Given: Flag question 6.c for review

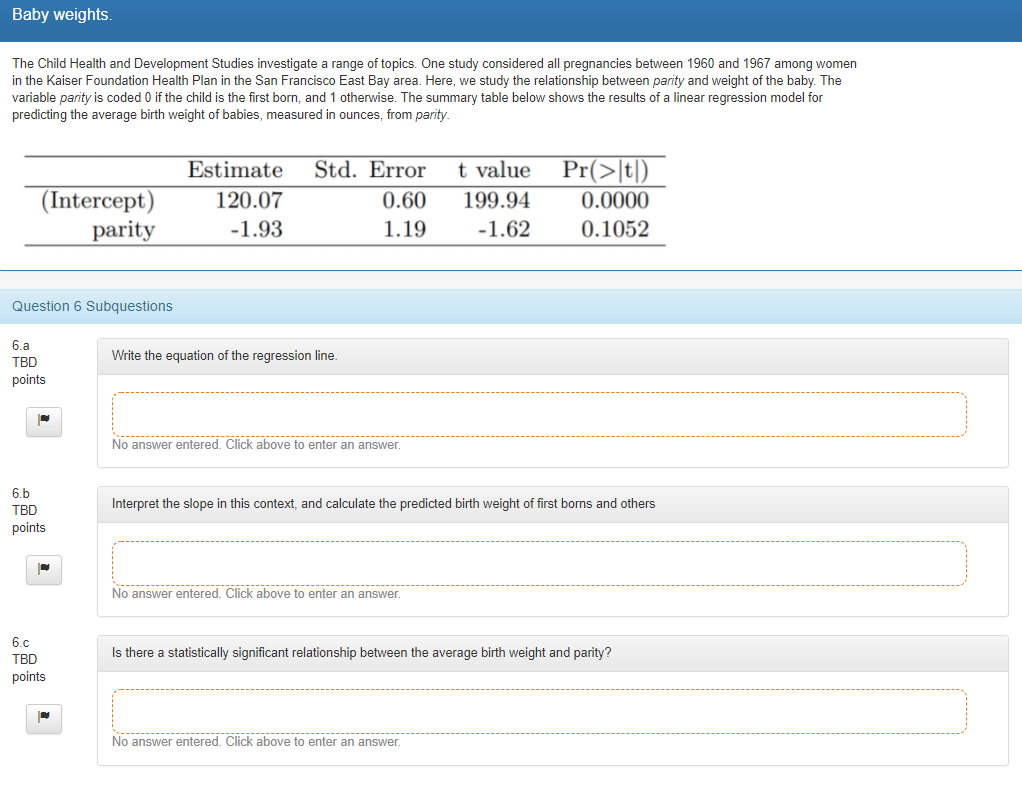Looking at the screenshot, I should pos(44,719).
